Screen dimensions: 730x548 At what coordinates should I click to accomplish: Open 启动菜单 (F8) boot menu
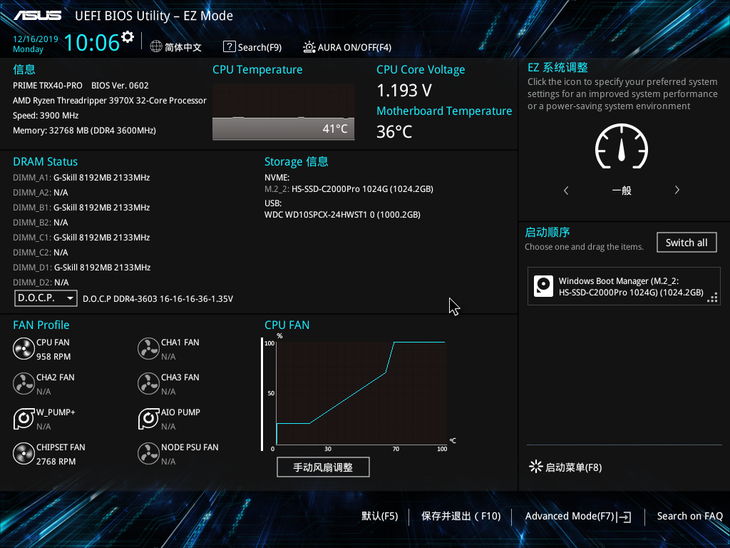pos(566,467)
